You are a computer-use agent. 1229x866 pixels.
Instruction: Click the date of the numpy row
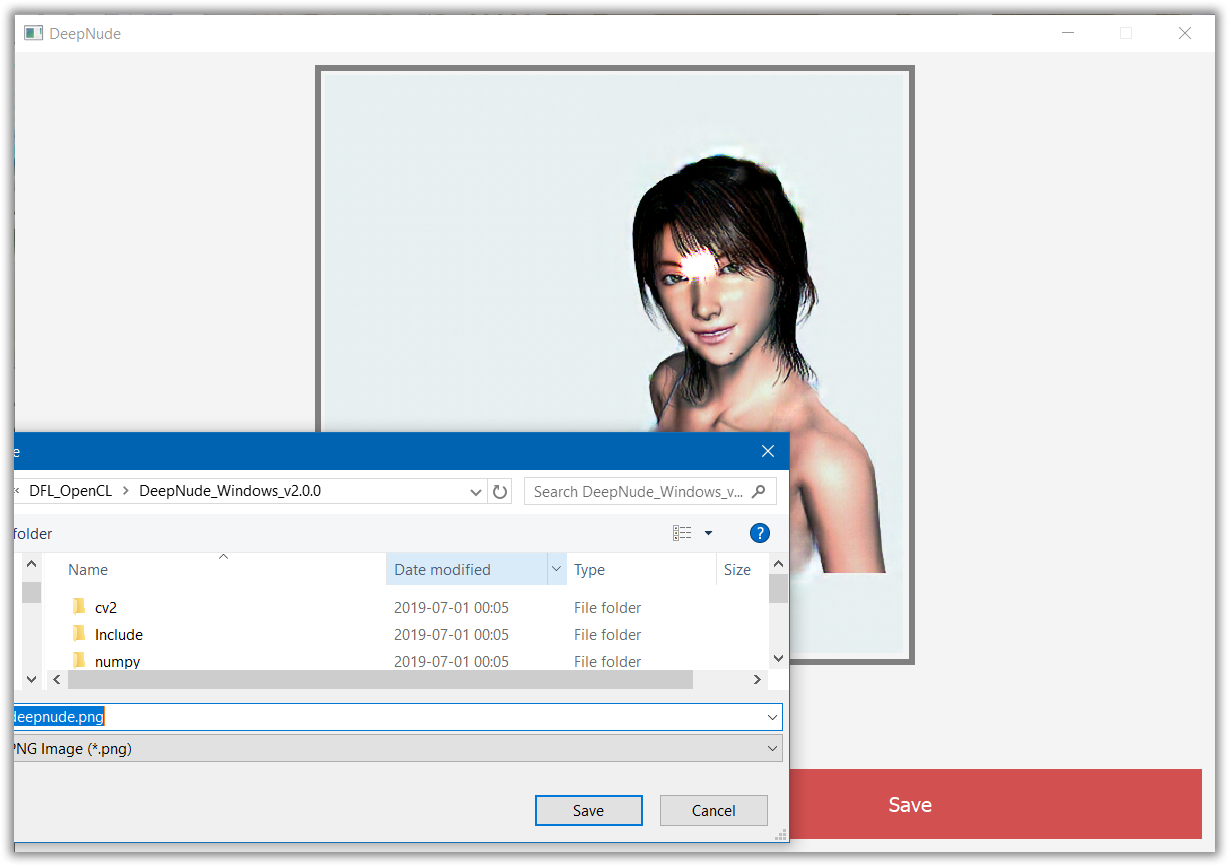(451, 661)
